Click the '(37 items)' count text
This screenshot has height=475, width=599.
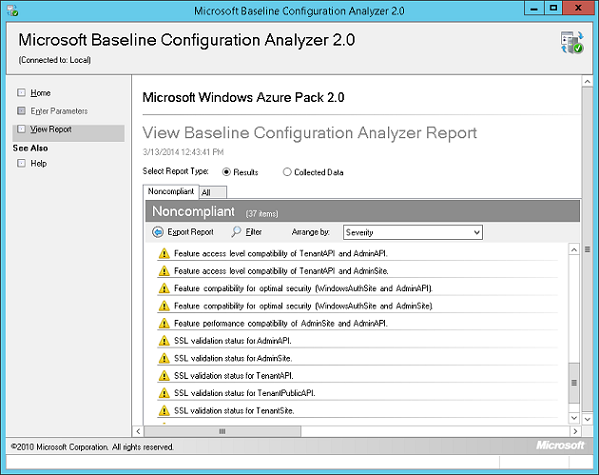point(262,214)
